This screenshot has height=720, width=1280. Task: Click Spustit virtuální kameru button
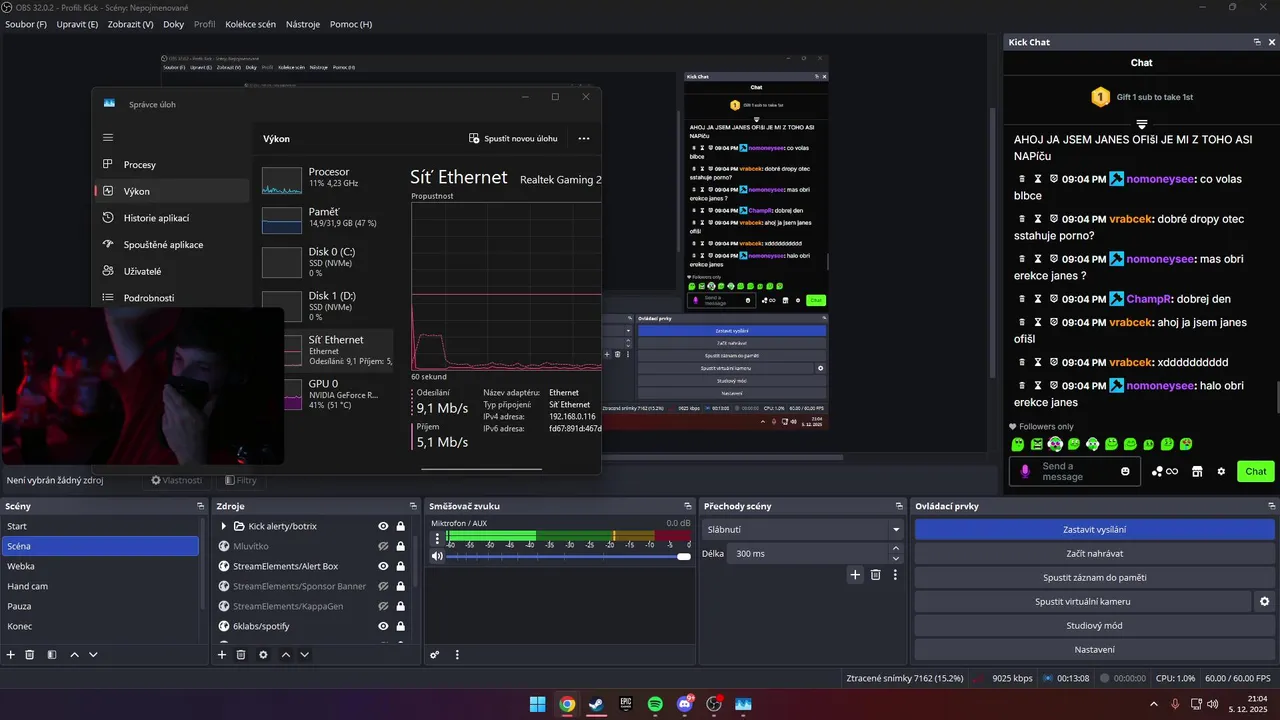pos(1082,601)
